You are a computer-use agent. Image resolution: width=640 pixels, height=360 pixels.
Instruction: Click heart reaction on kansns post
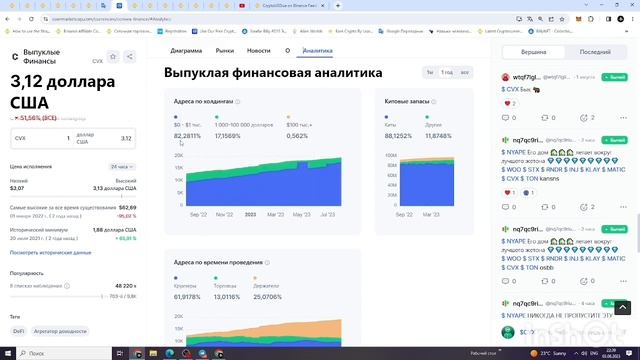click(507, 193)
